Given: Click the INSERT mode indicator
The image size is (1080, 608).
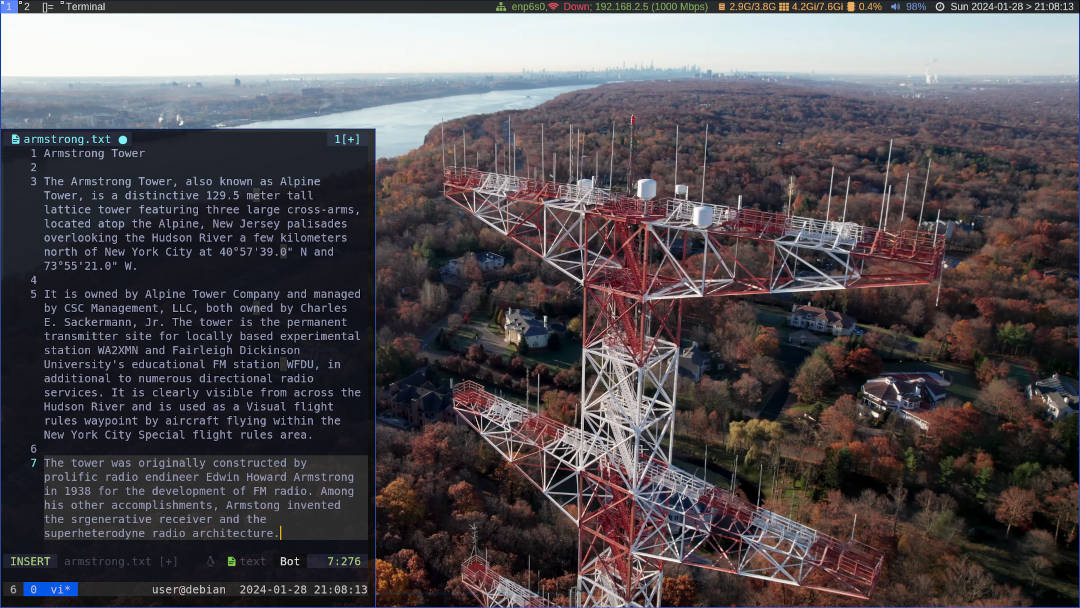Looking at the screenshot, I should (x=29, y=562).
